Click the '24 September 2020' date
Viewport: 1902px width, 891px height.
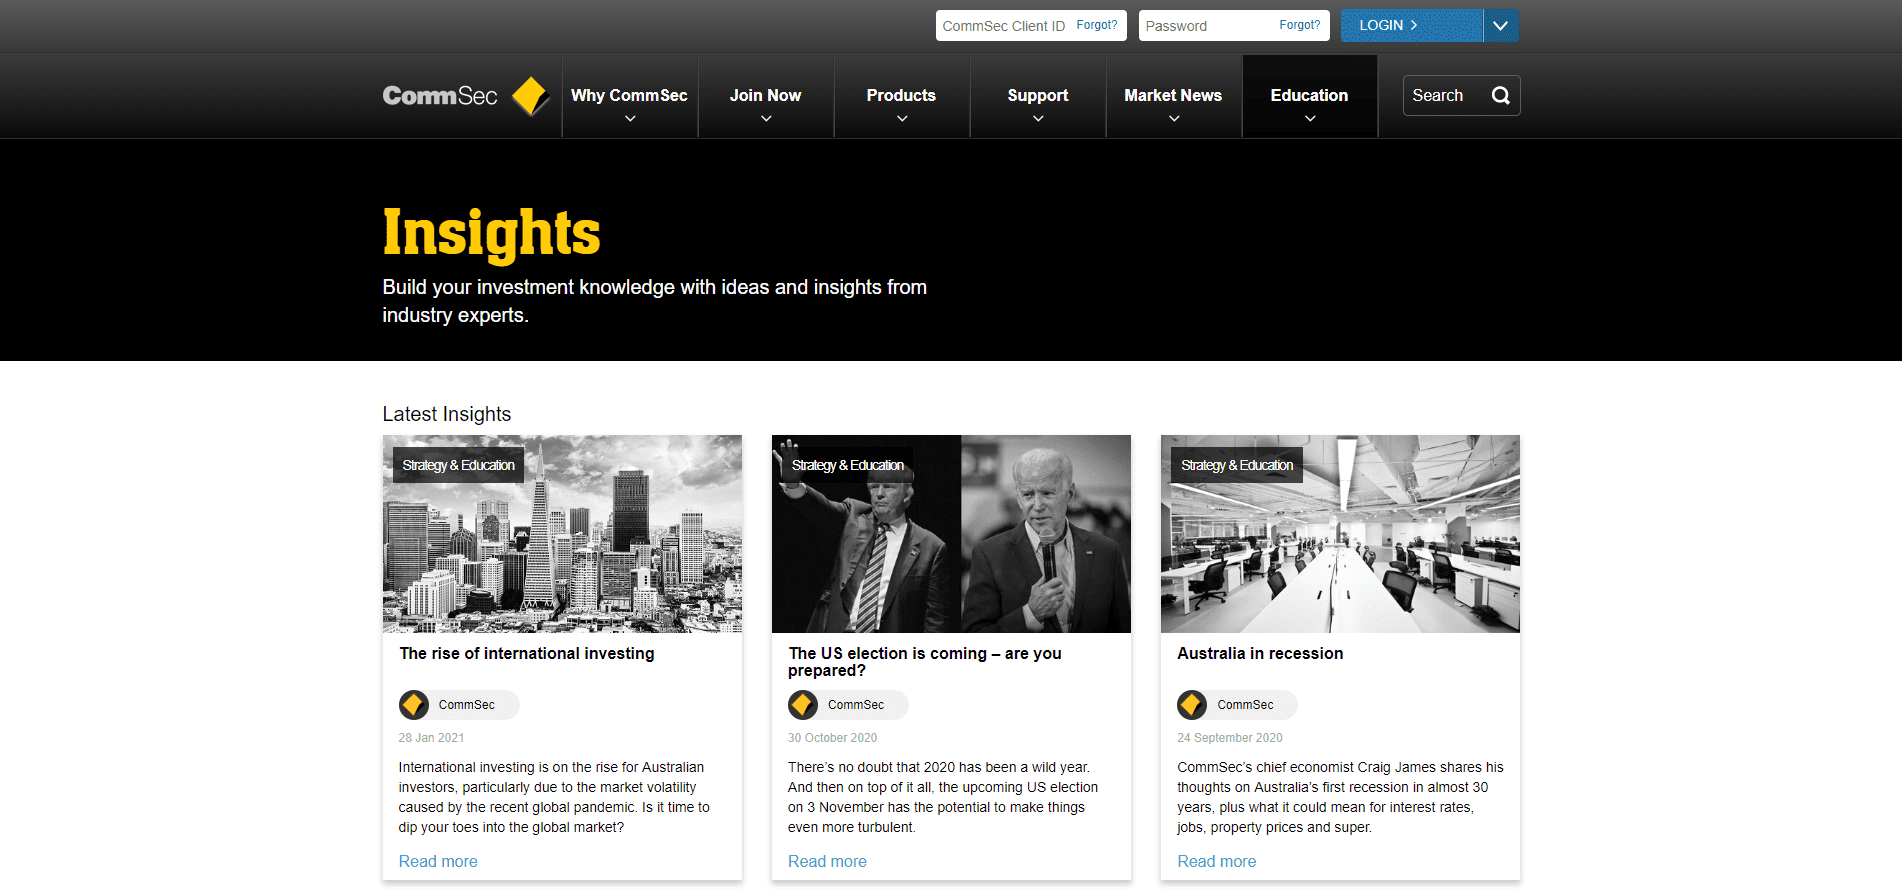tap(1229, 738)
